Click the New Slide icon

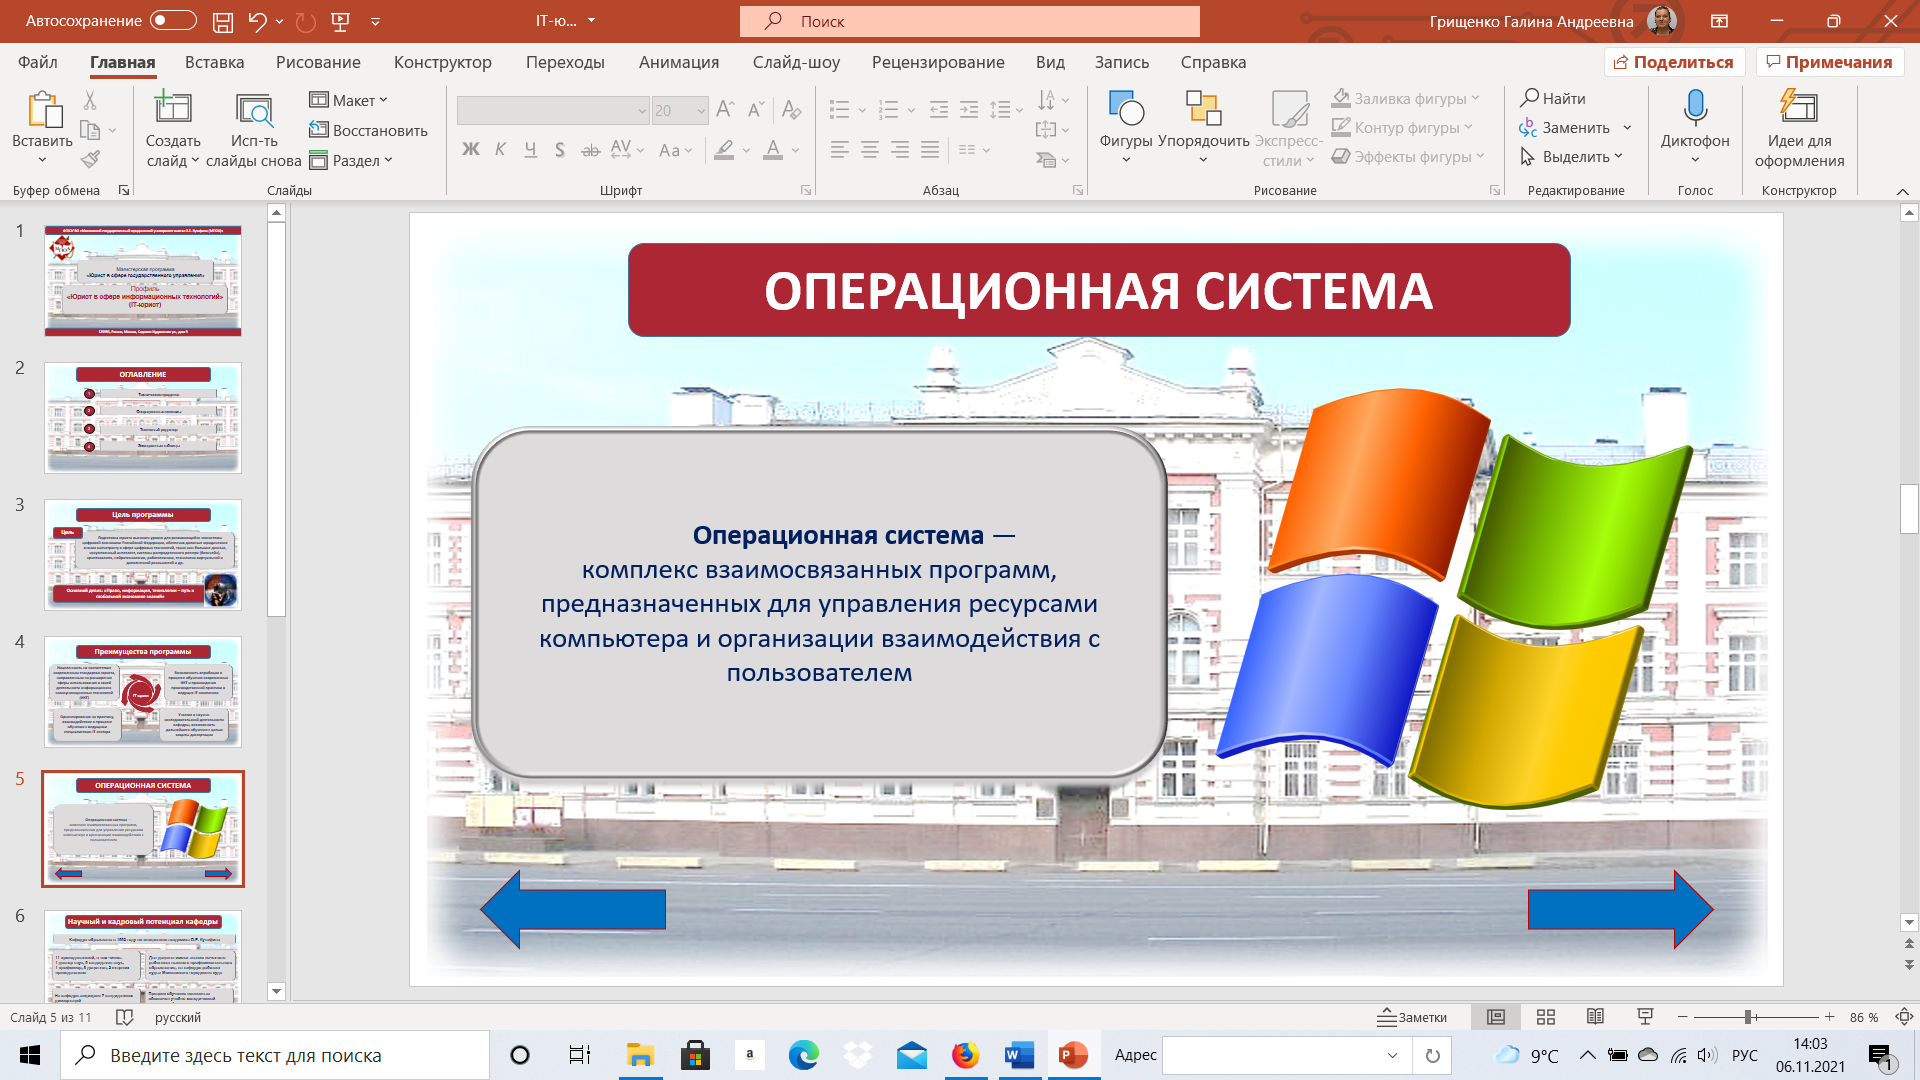[x=173, y=108]
